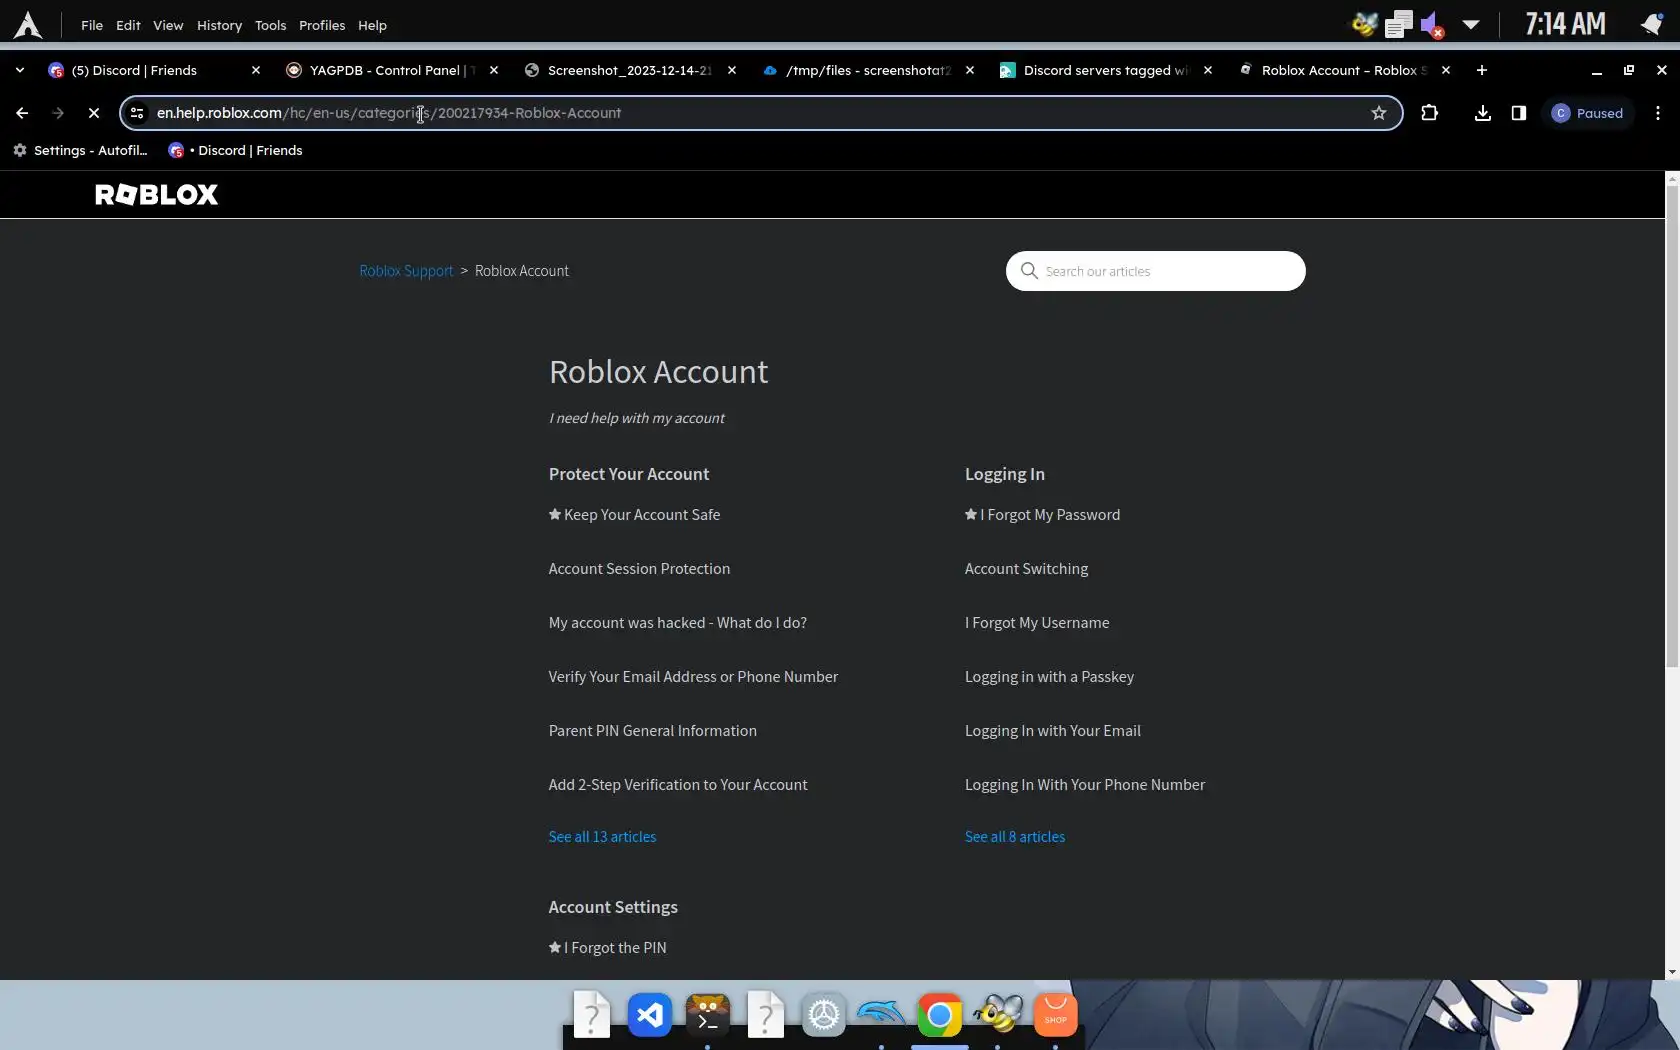Open the File menu

pyautogui.click(x=92, y=25)
